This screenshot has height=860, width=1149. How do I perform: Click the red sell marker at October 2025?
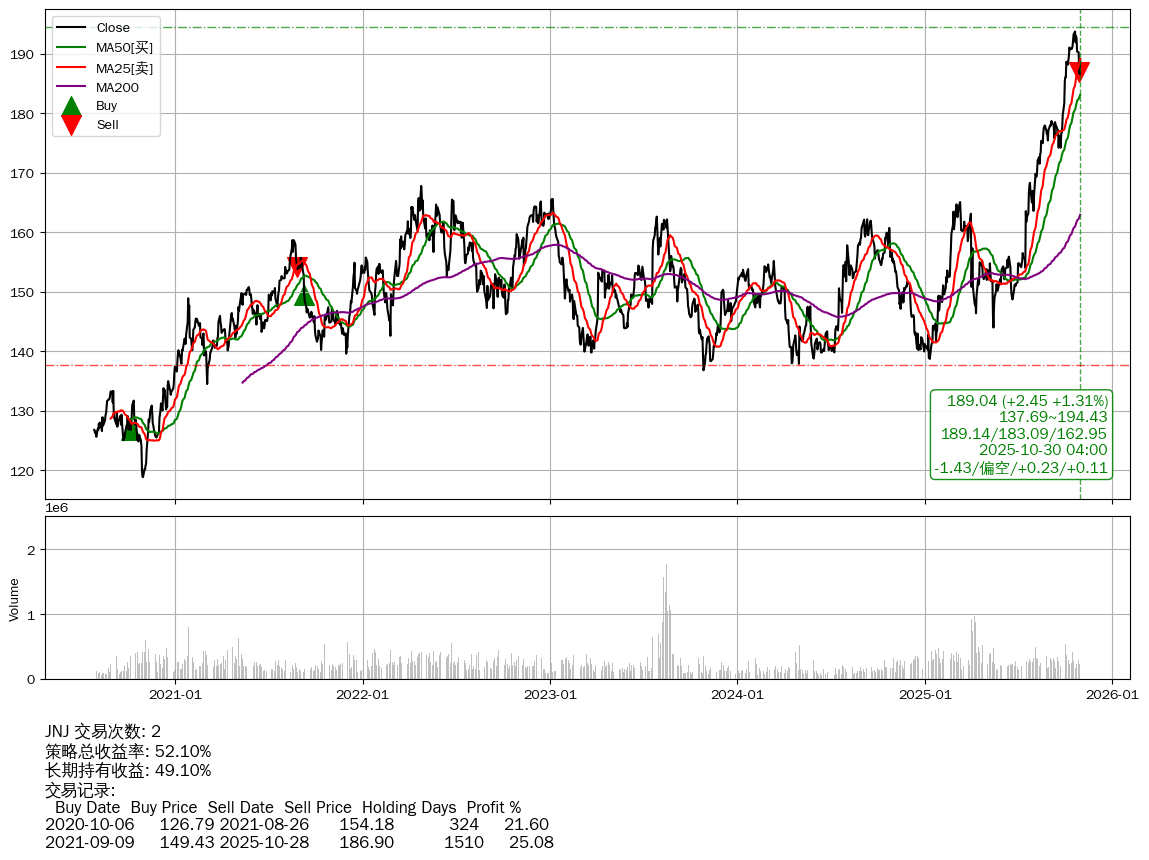coord(1079,72)
